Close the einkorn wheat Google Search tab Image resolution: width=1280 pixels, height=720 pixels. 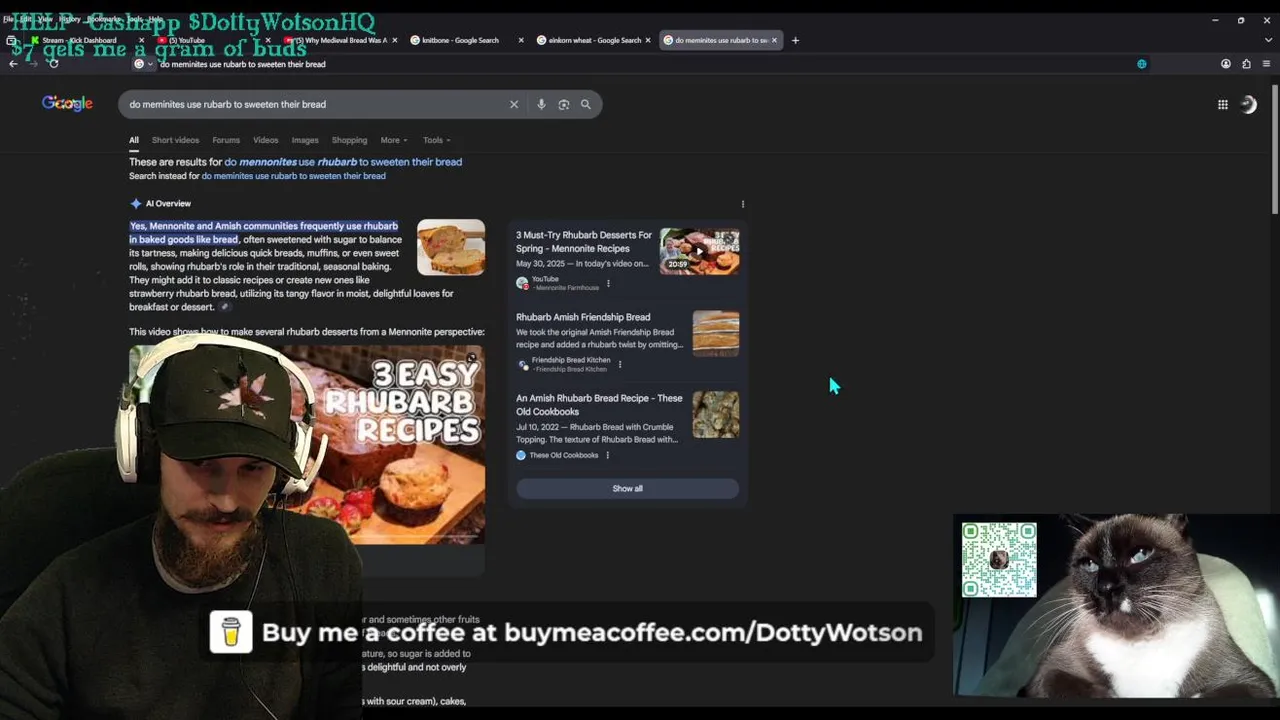(x=648, y=40)
